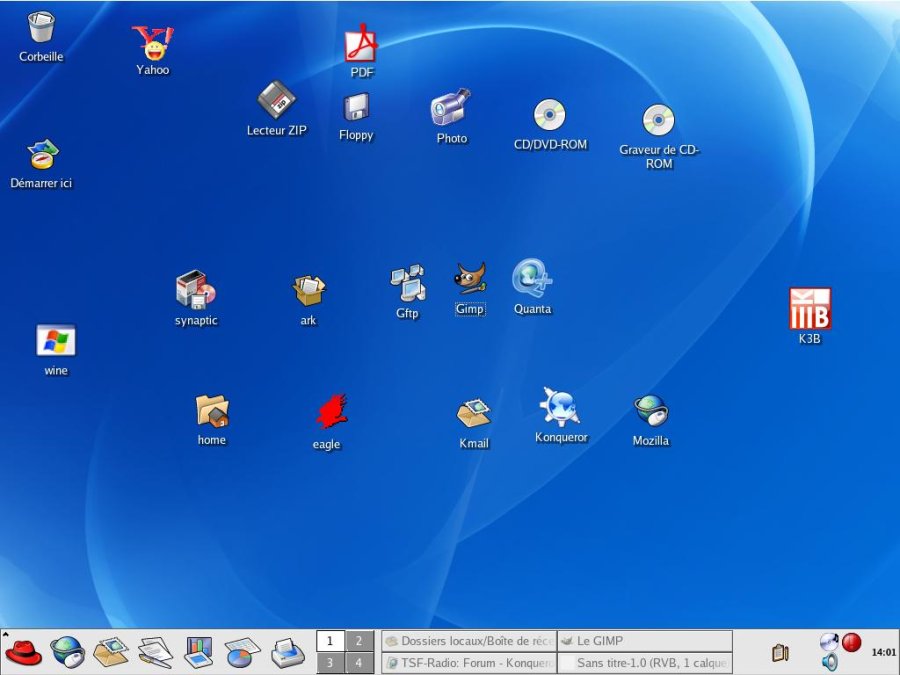The image size is (900, 675).
Task: Click the Gimp desktop icon
Action: 470,280
